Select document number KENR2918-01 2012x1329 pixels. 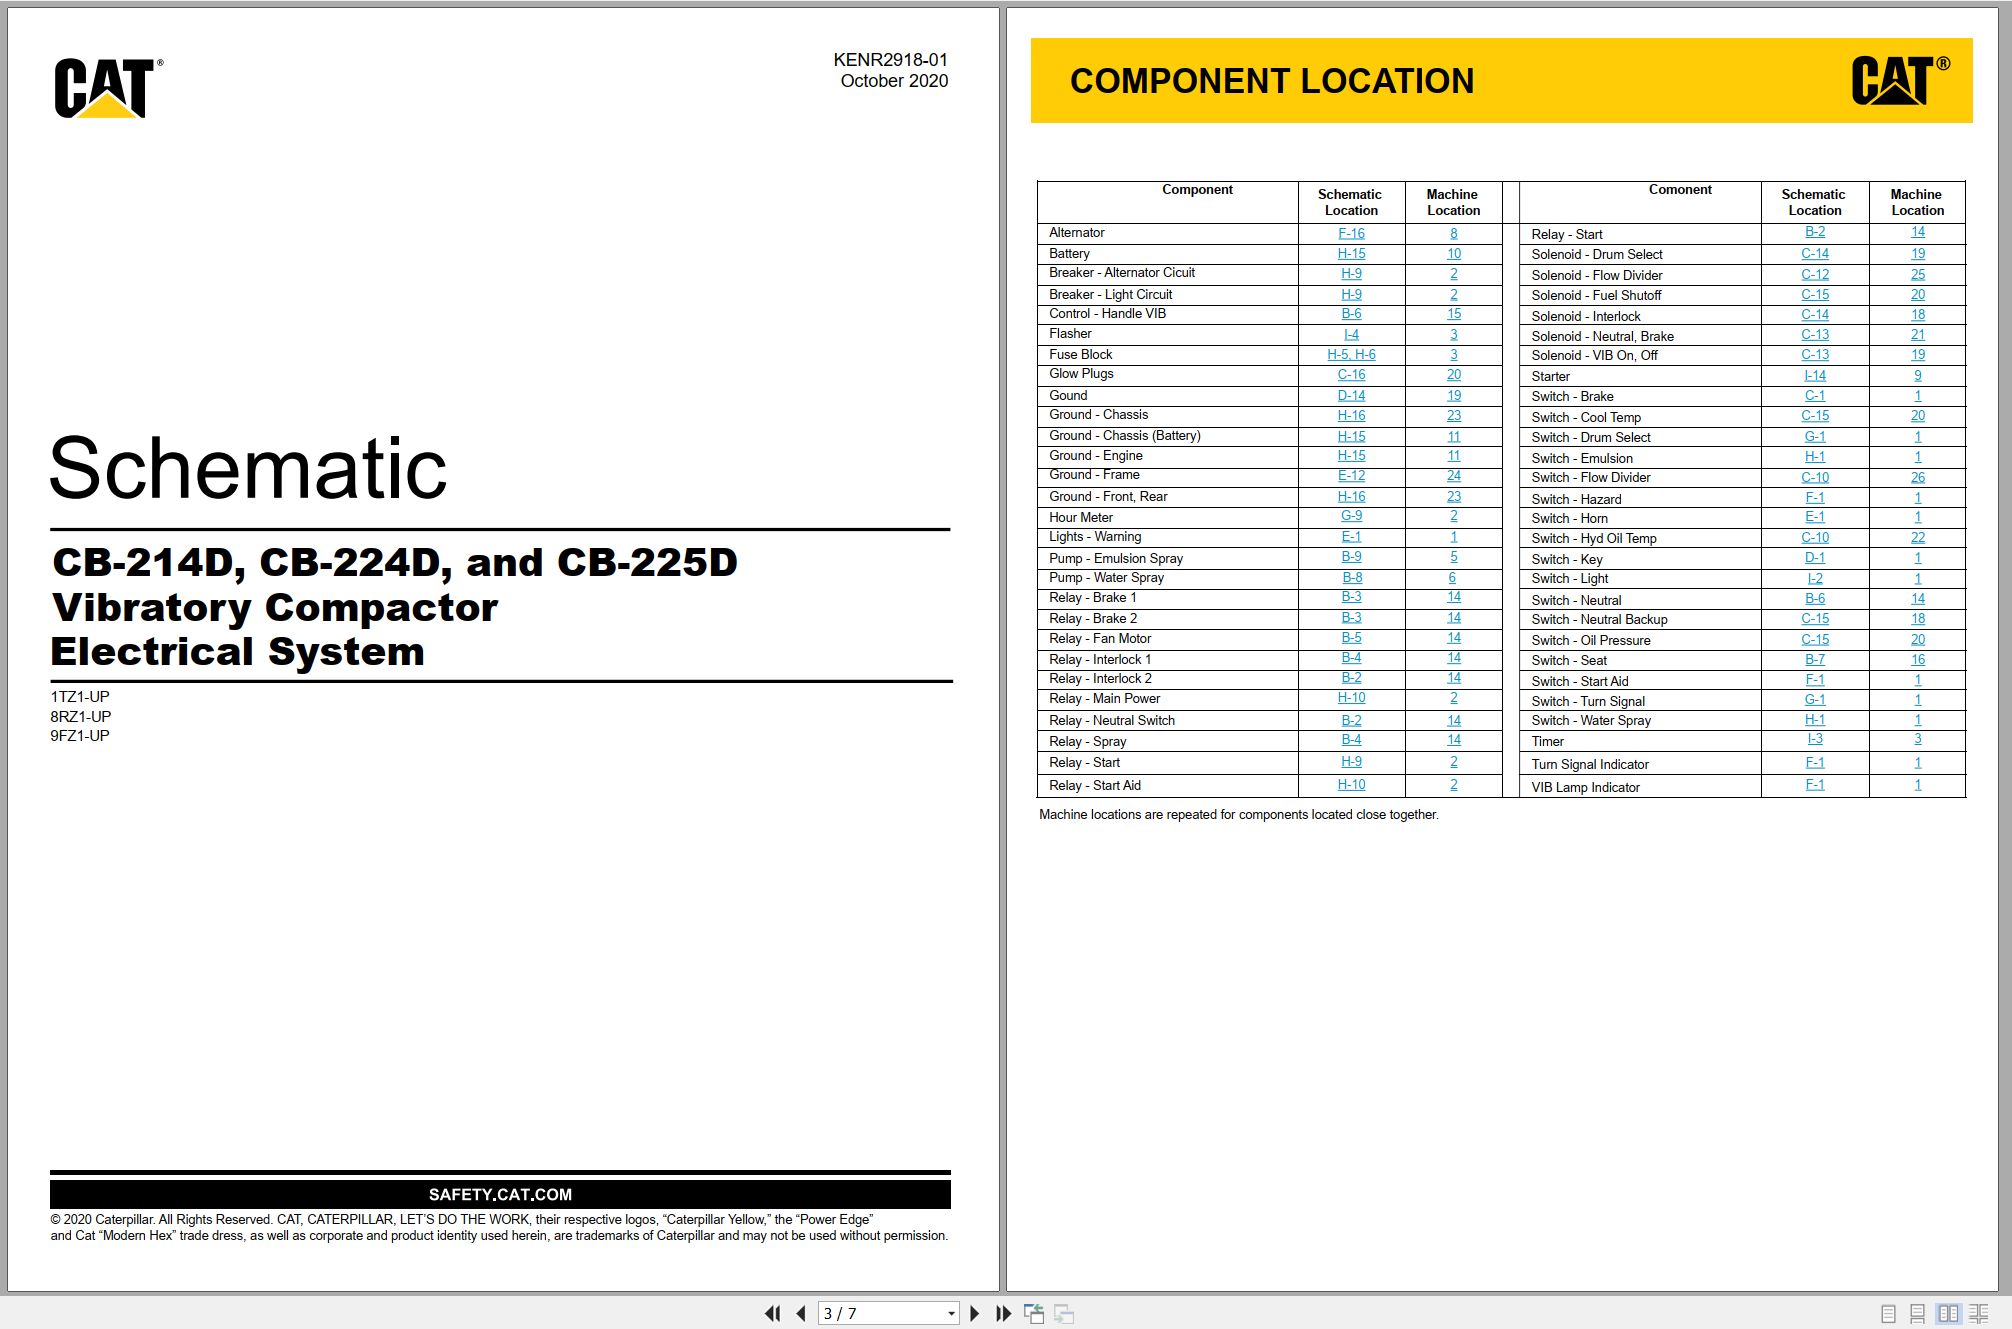pyautogui.click(x=890, y=60)
